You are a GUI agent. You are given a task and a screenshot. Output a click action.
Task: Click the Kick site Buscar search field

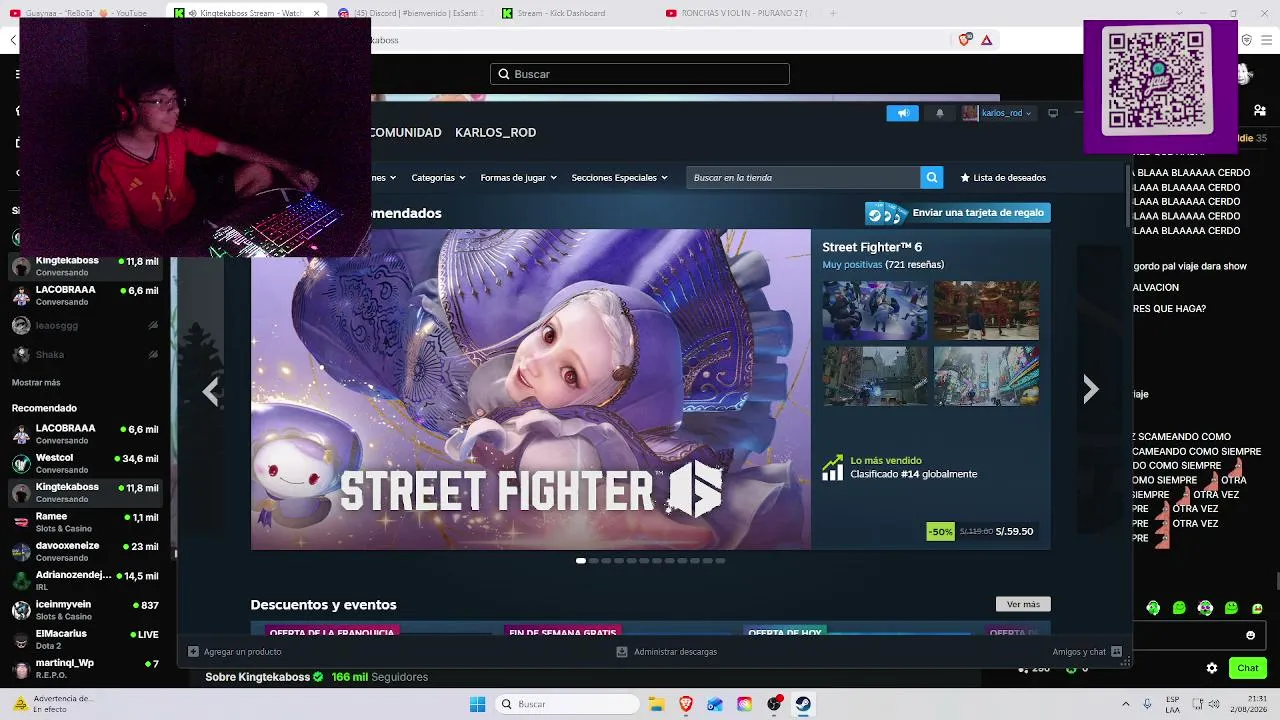click(x=640, y=74)
